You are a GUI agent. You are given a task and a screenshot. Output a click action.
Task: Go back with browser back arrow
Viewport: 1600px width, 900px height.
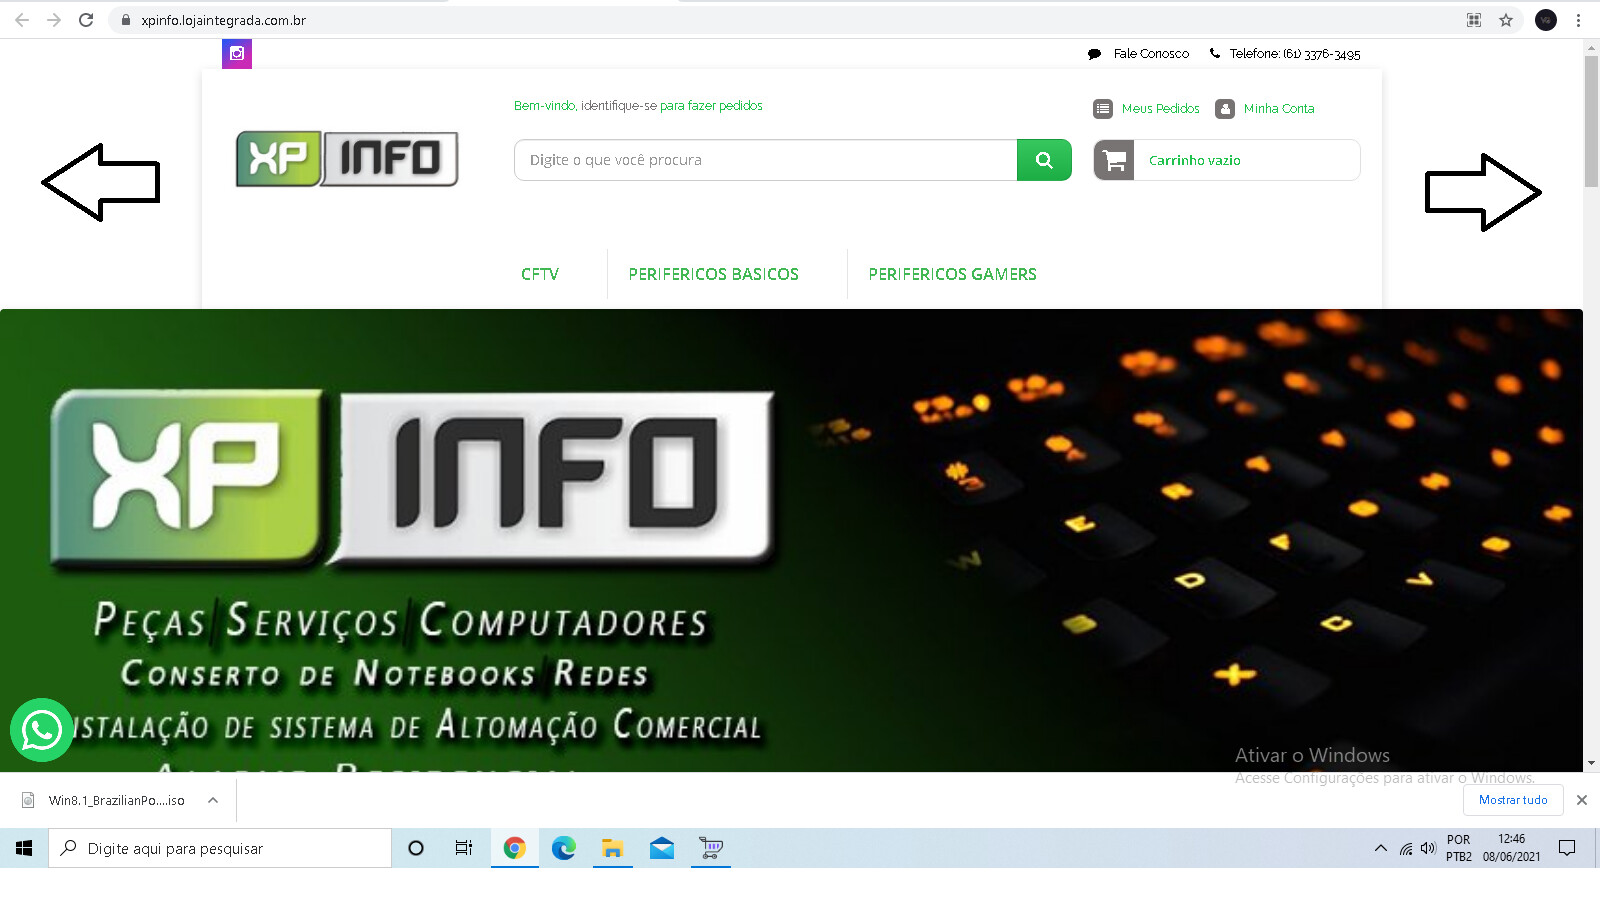tap(22, 20)
